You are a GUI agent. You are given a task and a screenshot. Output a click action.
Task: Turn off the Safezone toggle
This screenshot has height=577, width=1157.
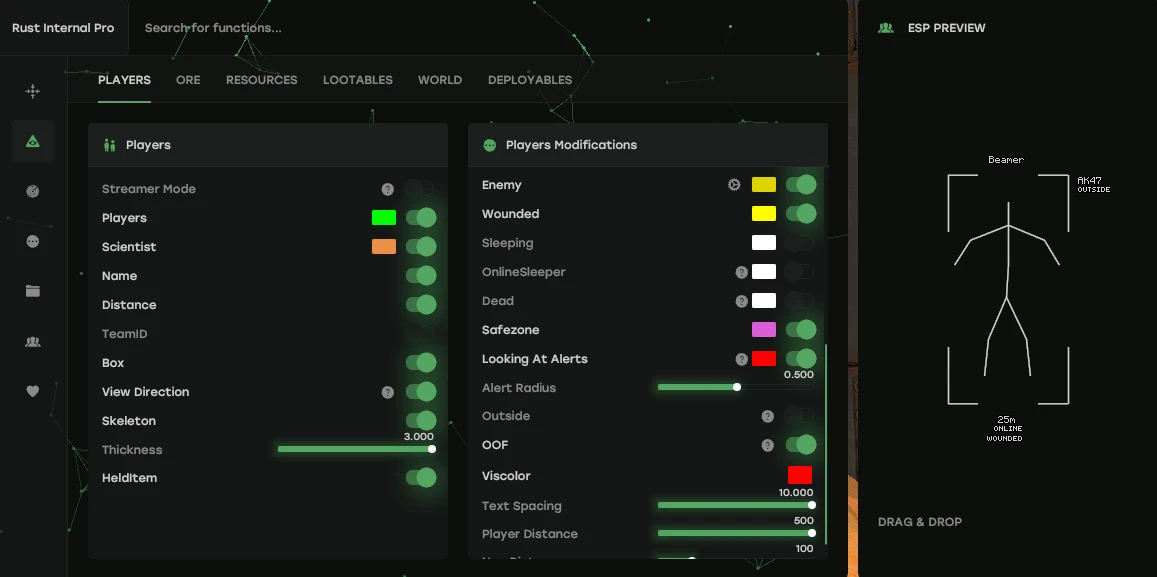click(x=801, y=330)
